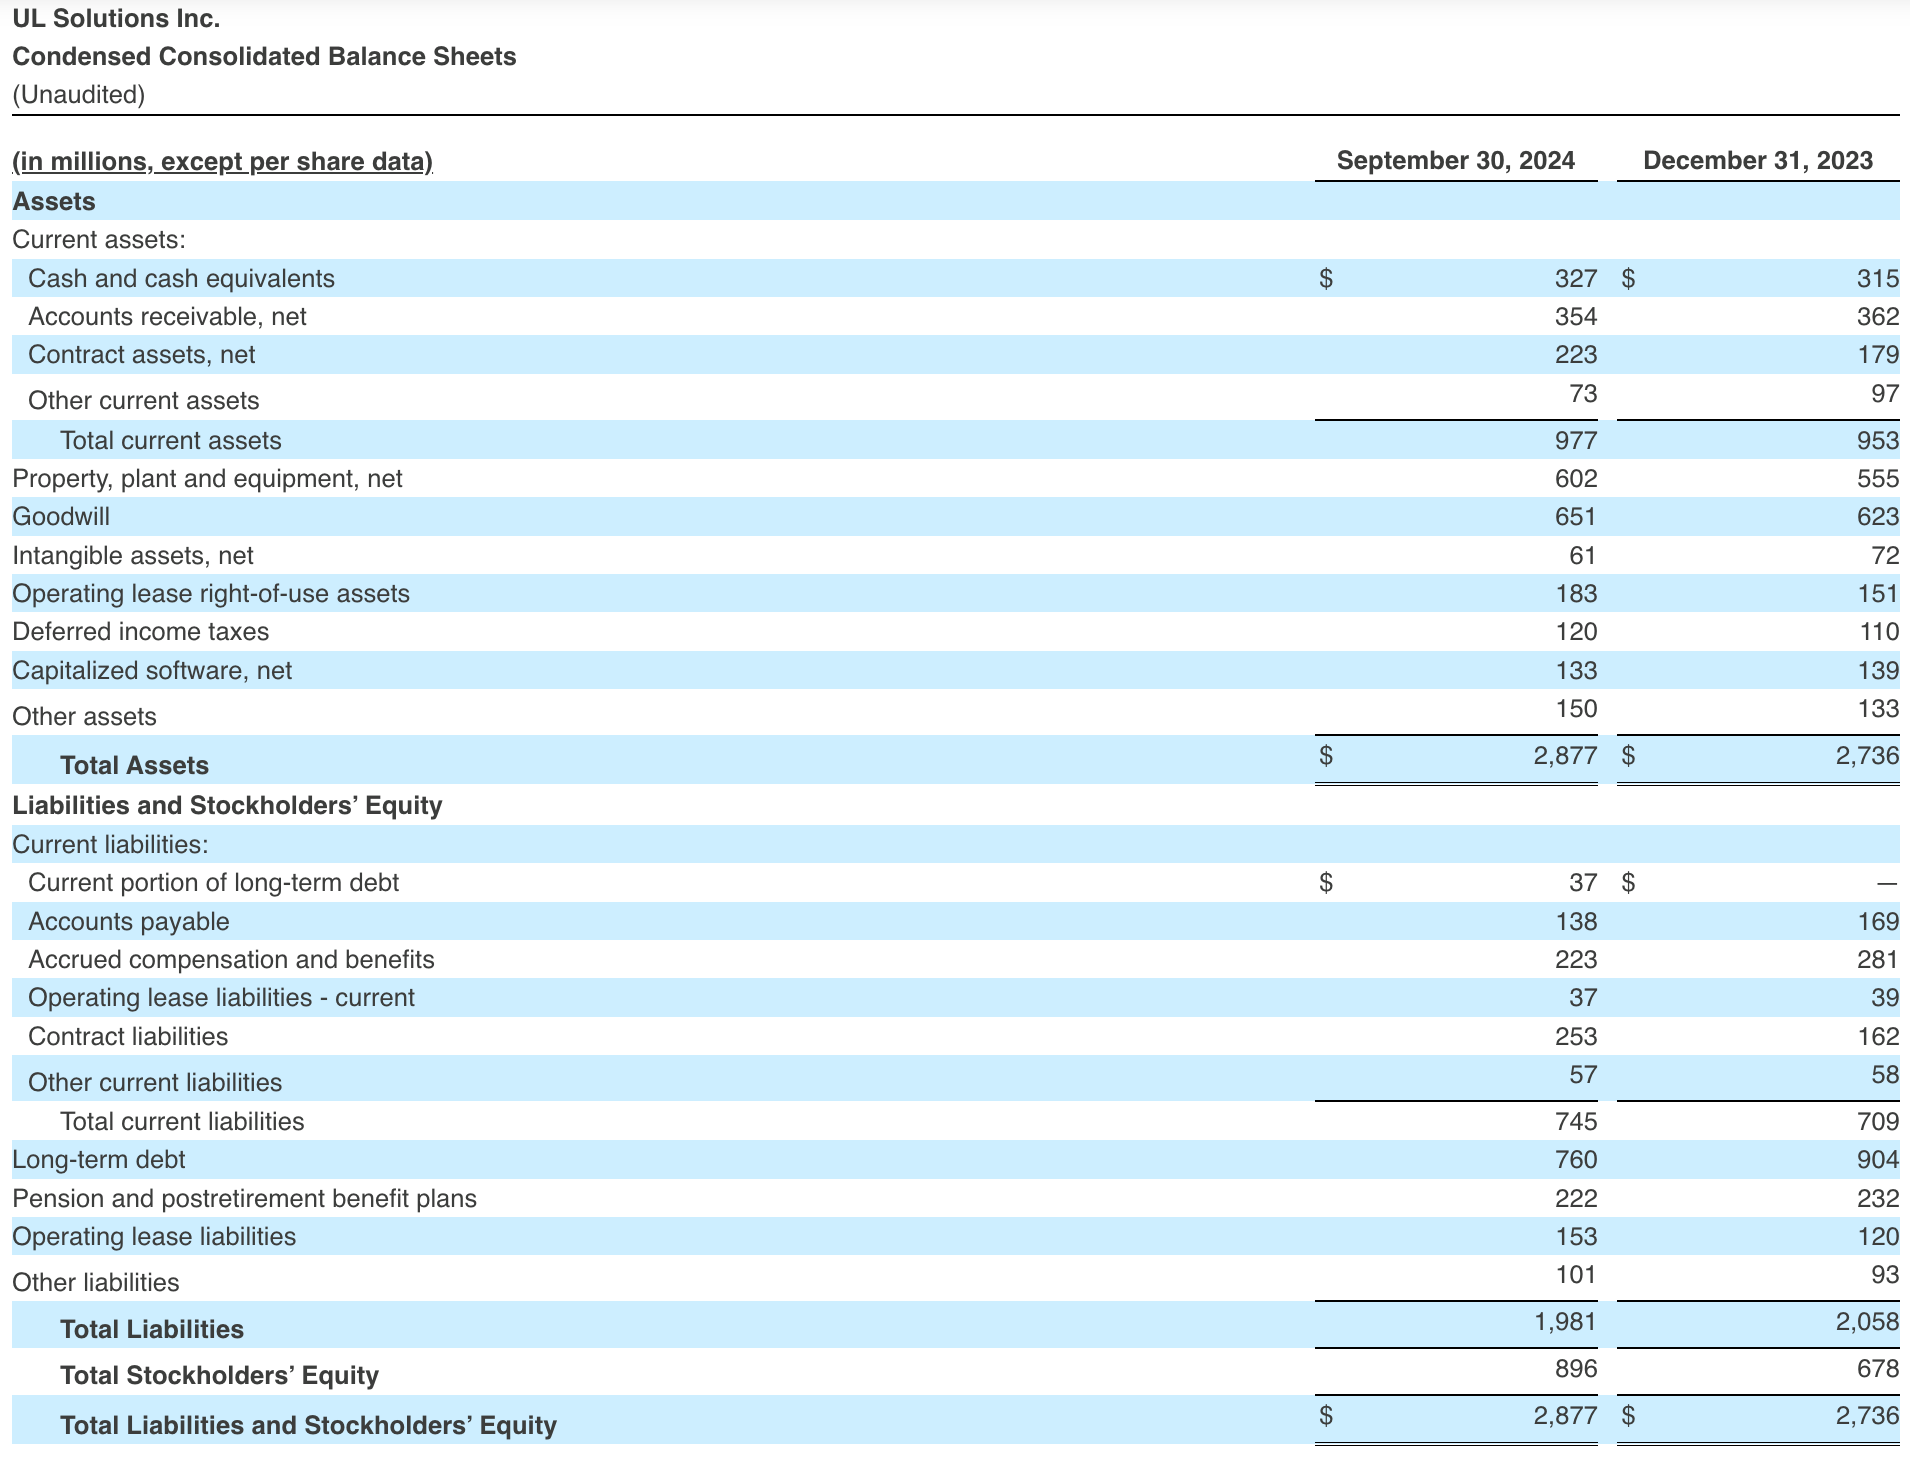The height and width of the screenshot is (1462, 1910).
Task: Click 'Cash and cash equivalents' row label
Action: pos(181,278)
